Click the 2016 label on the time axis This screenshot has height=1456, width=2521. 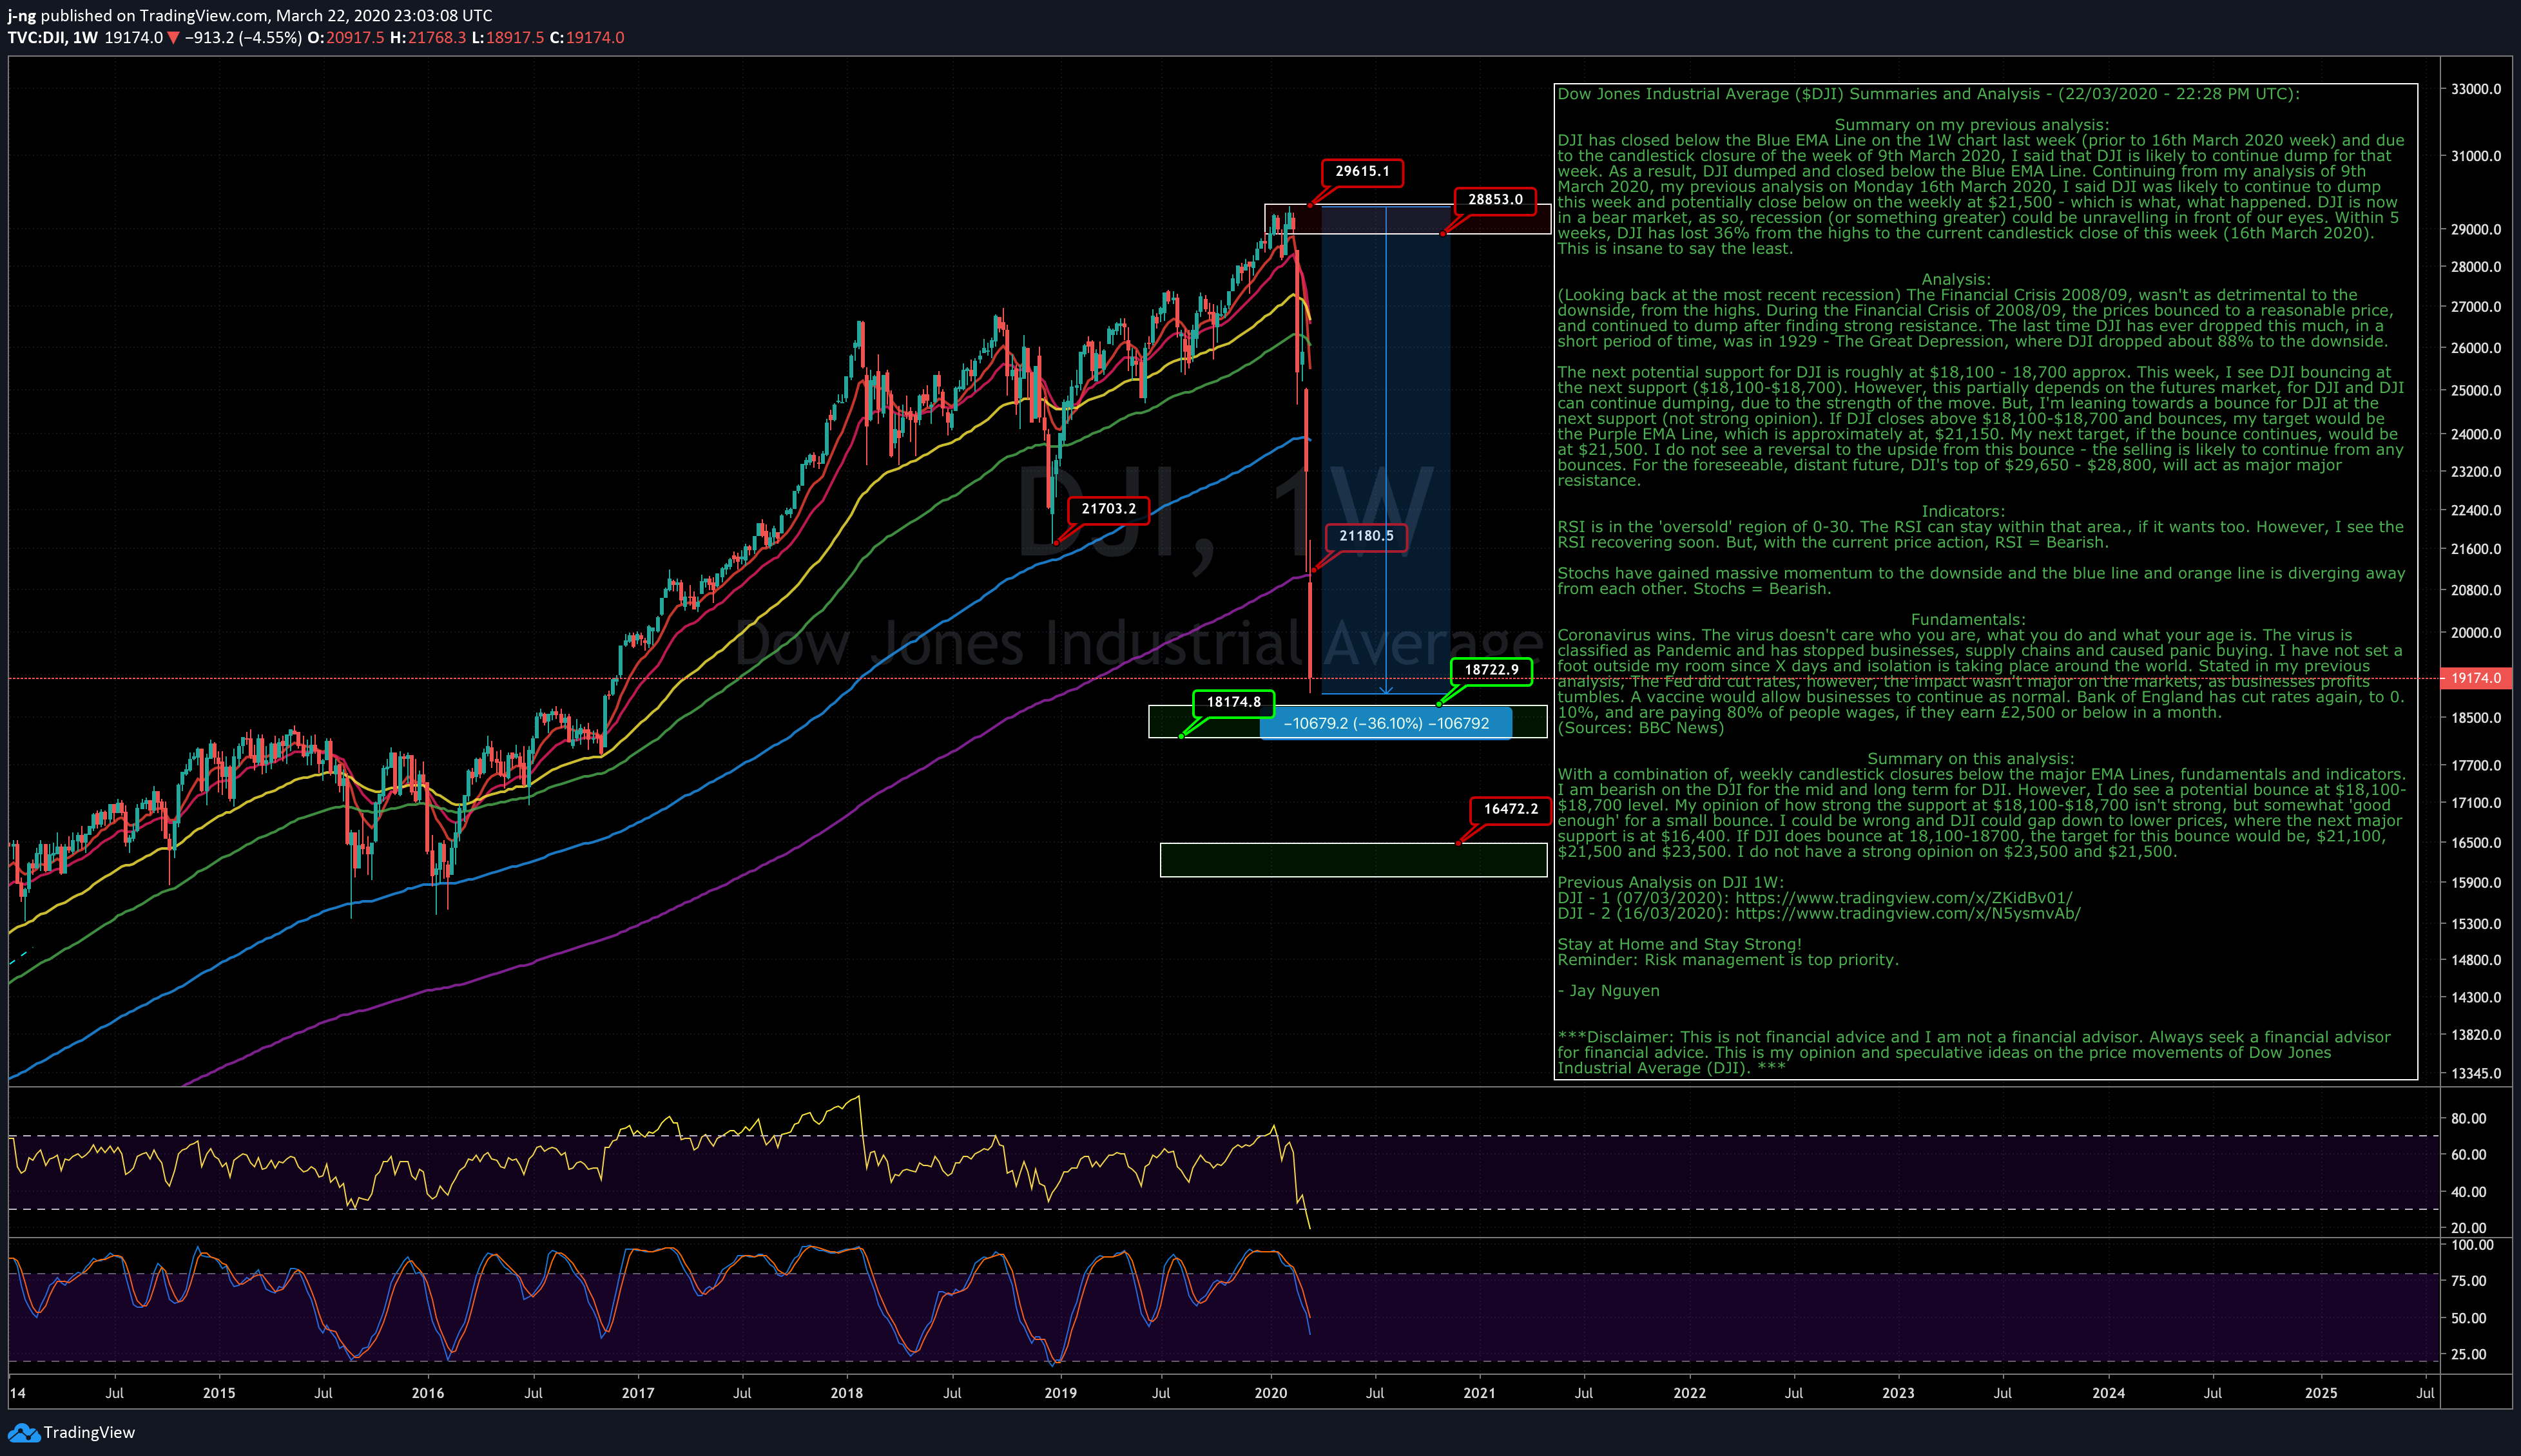pos(427,1393)
